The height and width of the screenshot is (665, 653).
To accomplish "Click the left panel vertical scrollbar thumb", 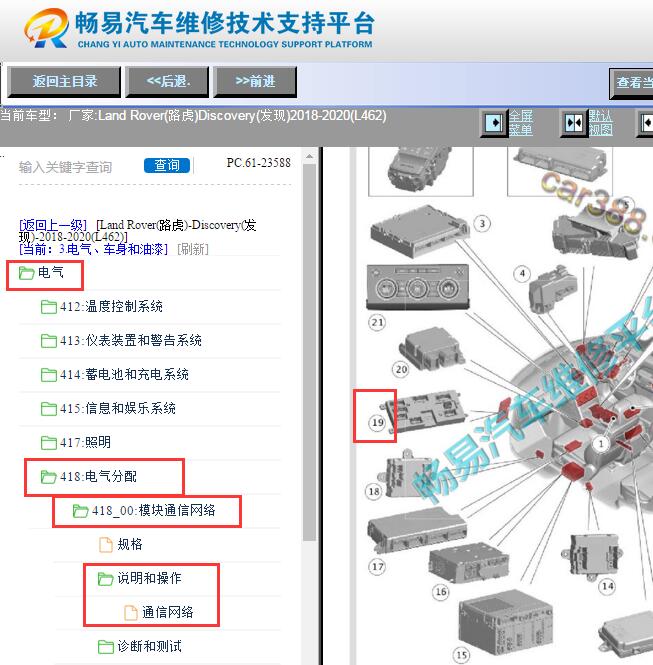I will (x=310, y=352).
